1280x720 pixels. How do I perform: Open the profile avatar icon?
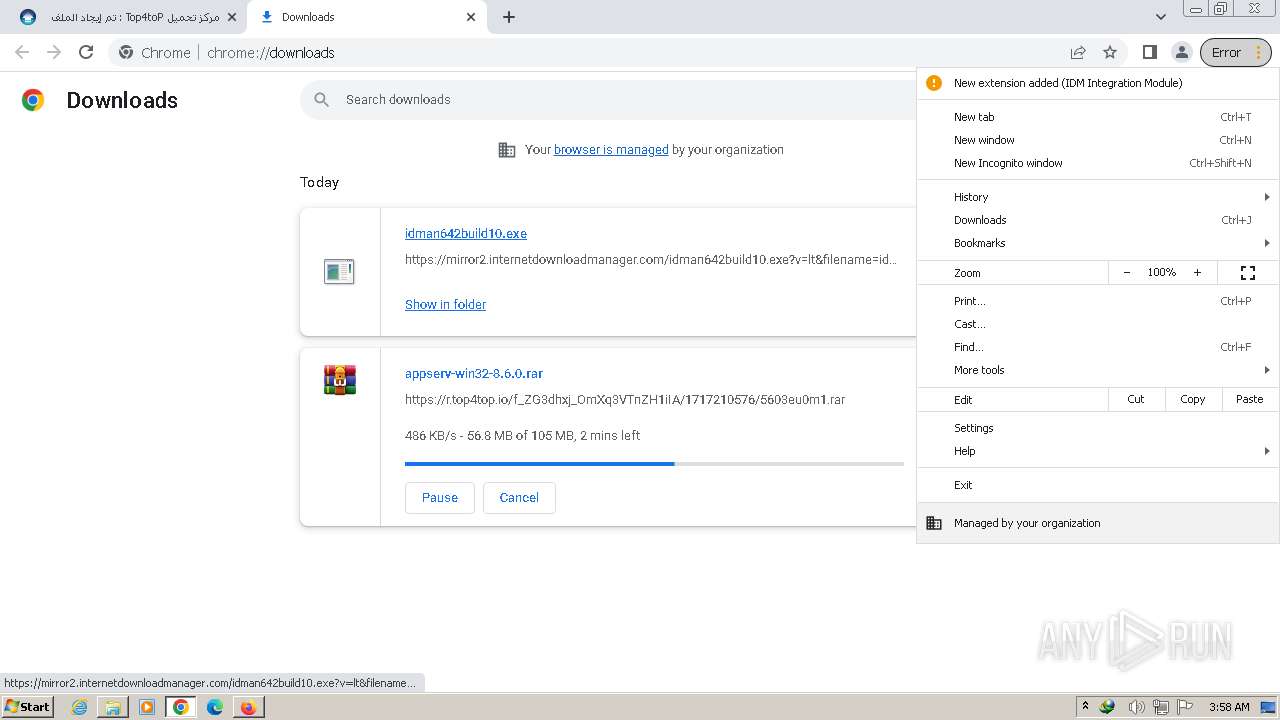pyautogui.click(x=1181, y=52)
